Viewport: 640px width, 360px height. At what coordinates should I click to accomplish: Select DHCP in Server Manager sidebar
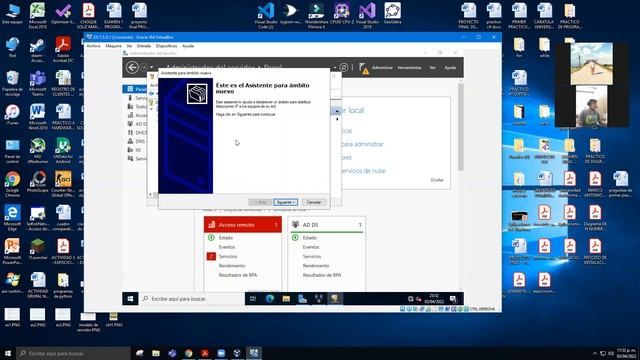pos(136,133)
